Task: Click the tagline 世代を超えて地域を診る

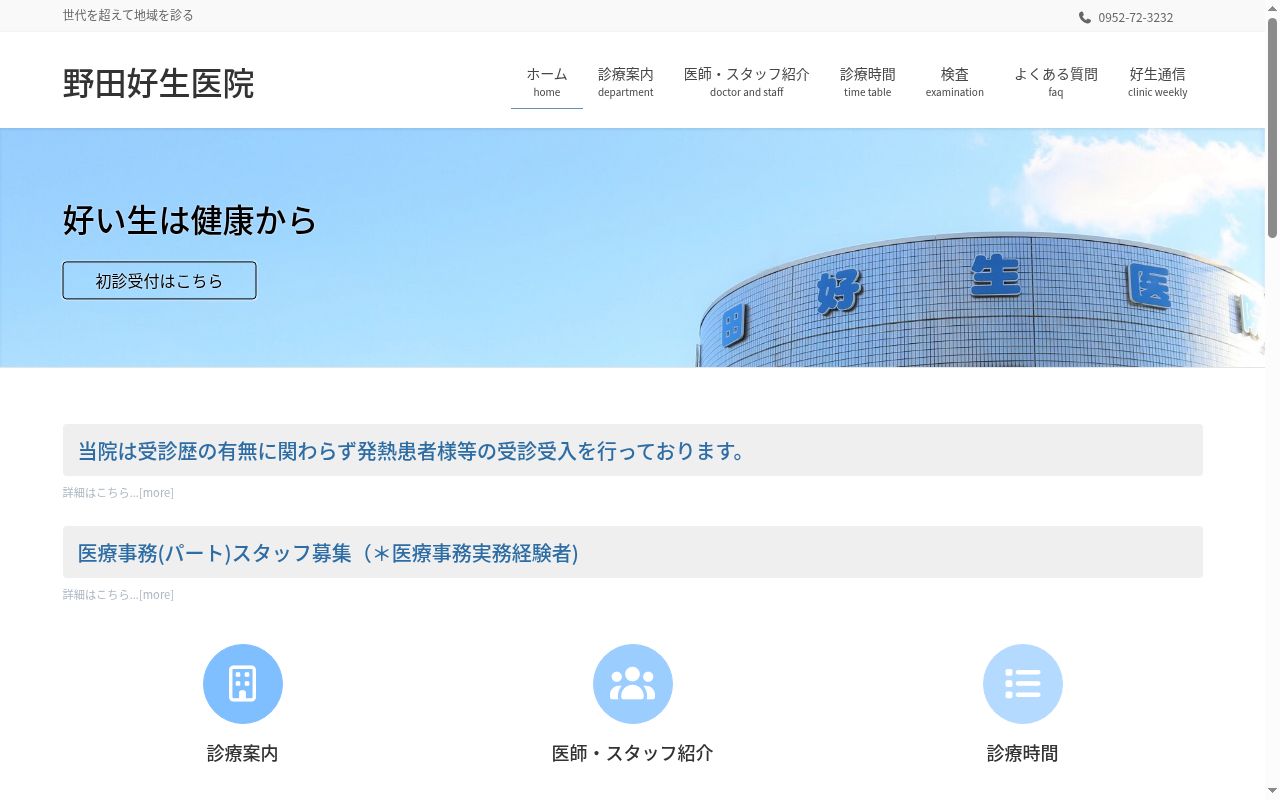Action: pos(128,15)
